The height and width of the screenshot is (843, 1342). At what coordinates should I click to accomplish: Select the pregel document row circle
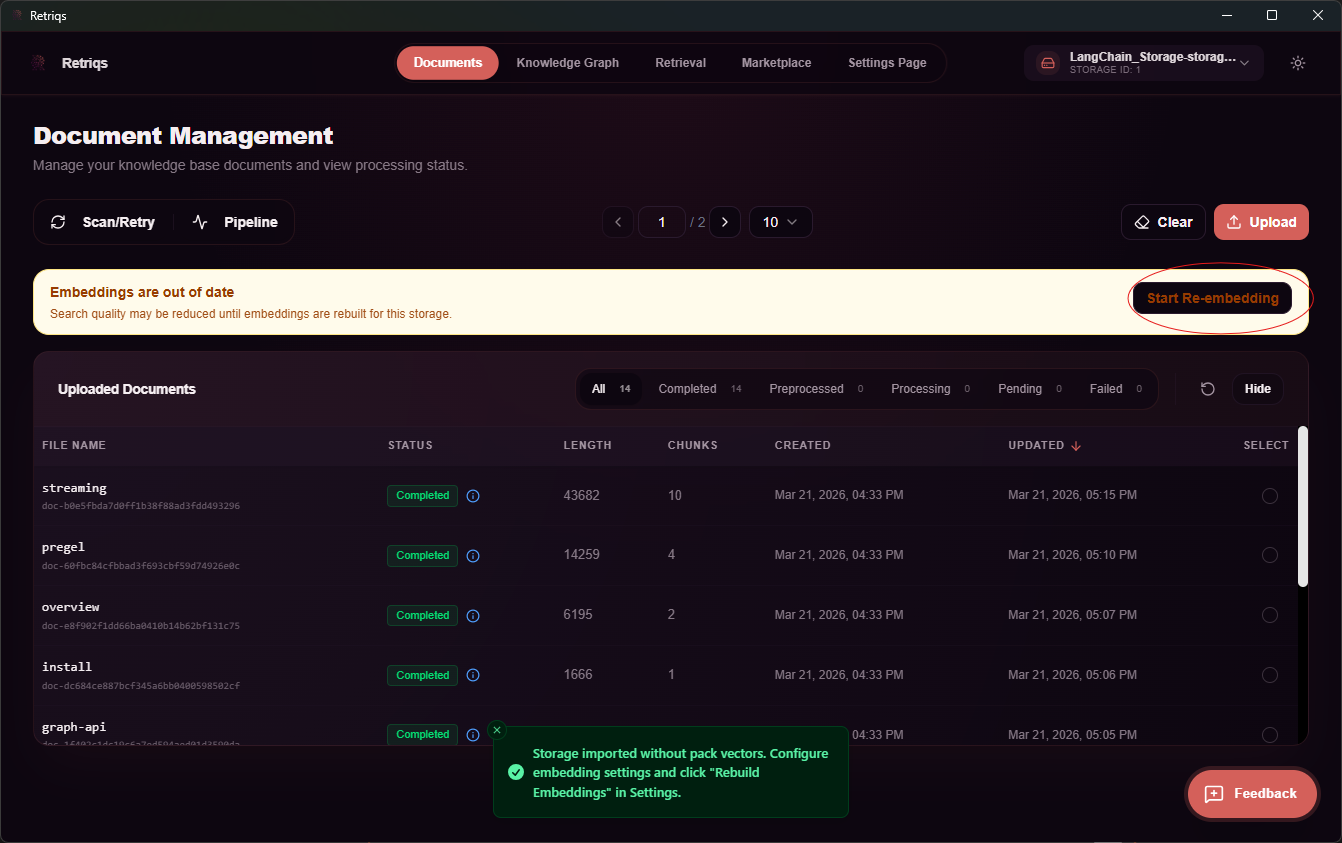[x=1269, y=556]
